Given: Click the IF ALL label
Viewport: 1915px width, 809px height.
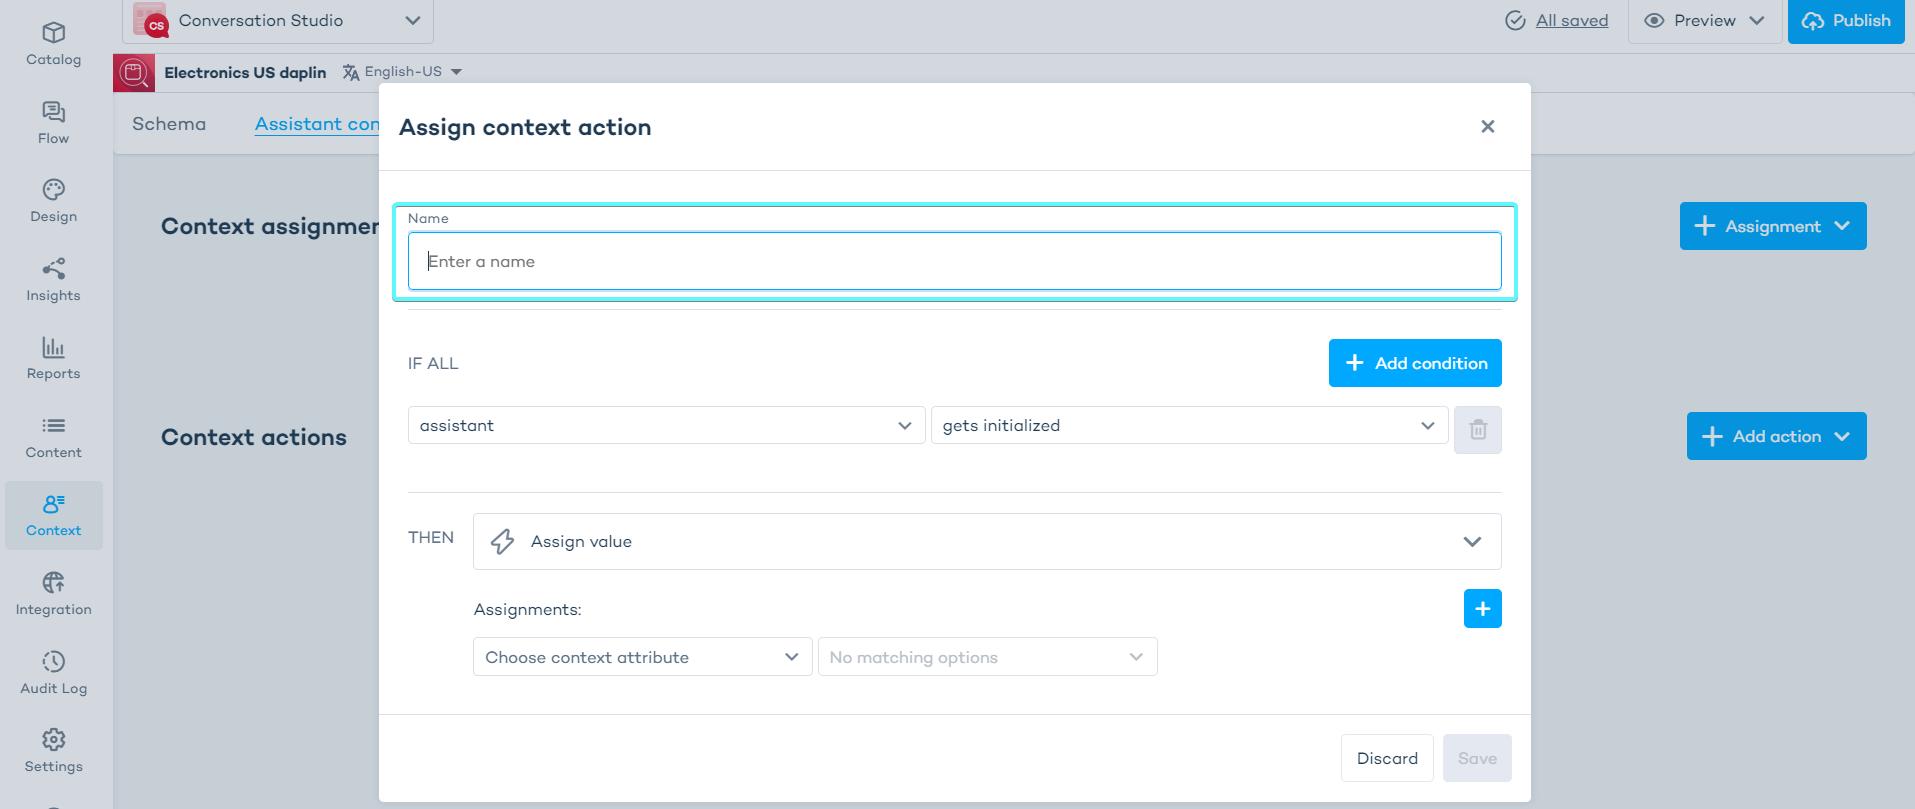Looking at the screenshot, I should pos(433,363).
